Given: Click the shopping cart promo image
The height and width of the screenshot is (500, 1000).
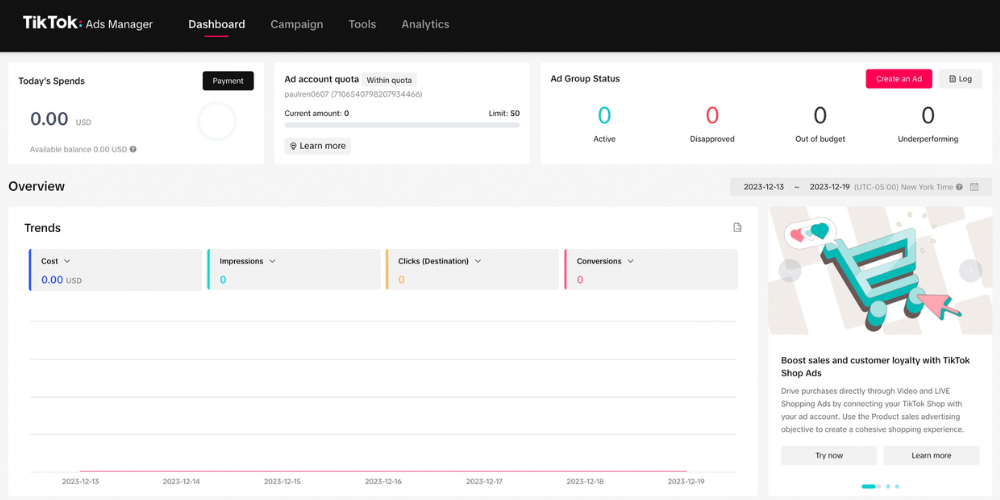Looking at the screenshot, I should [880, 270].
